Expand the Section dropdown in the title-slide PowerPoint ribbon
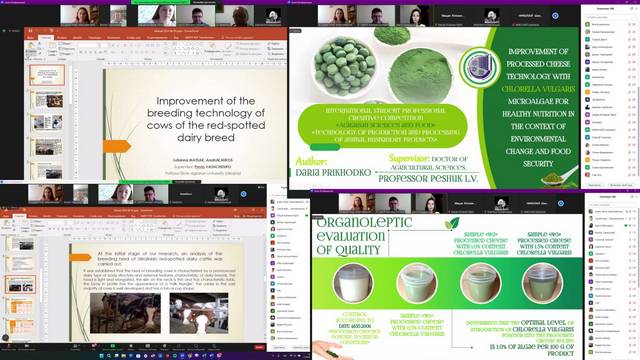Image resolution: width=640 pixels, height=360 pixels. 65,53
